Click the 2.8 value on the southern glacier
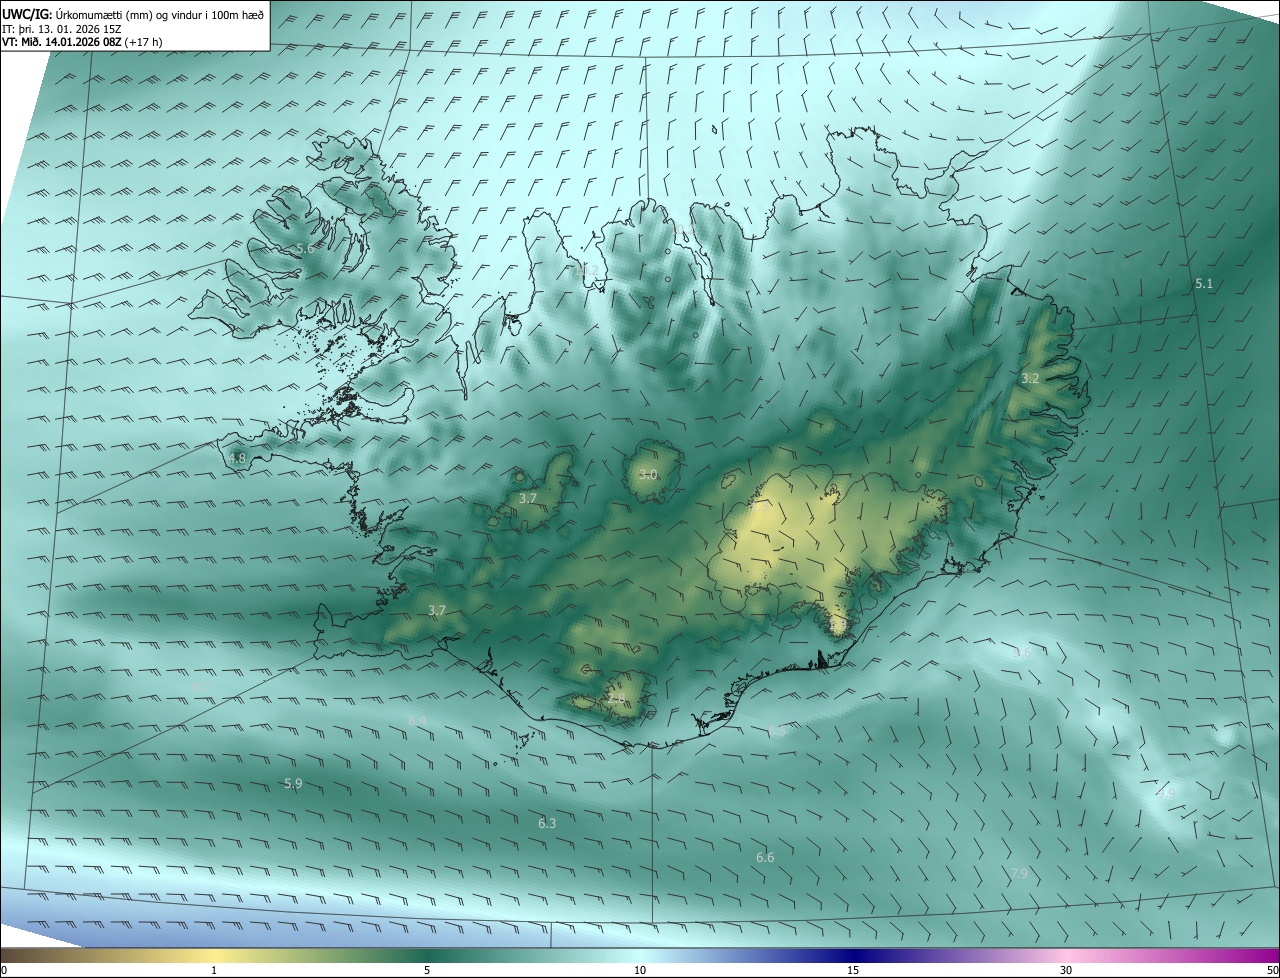Image resolution: width=1280 pixels, height=978 pixels. (616, 698)
